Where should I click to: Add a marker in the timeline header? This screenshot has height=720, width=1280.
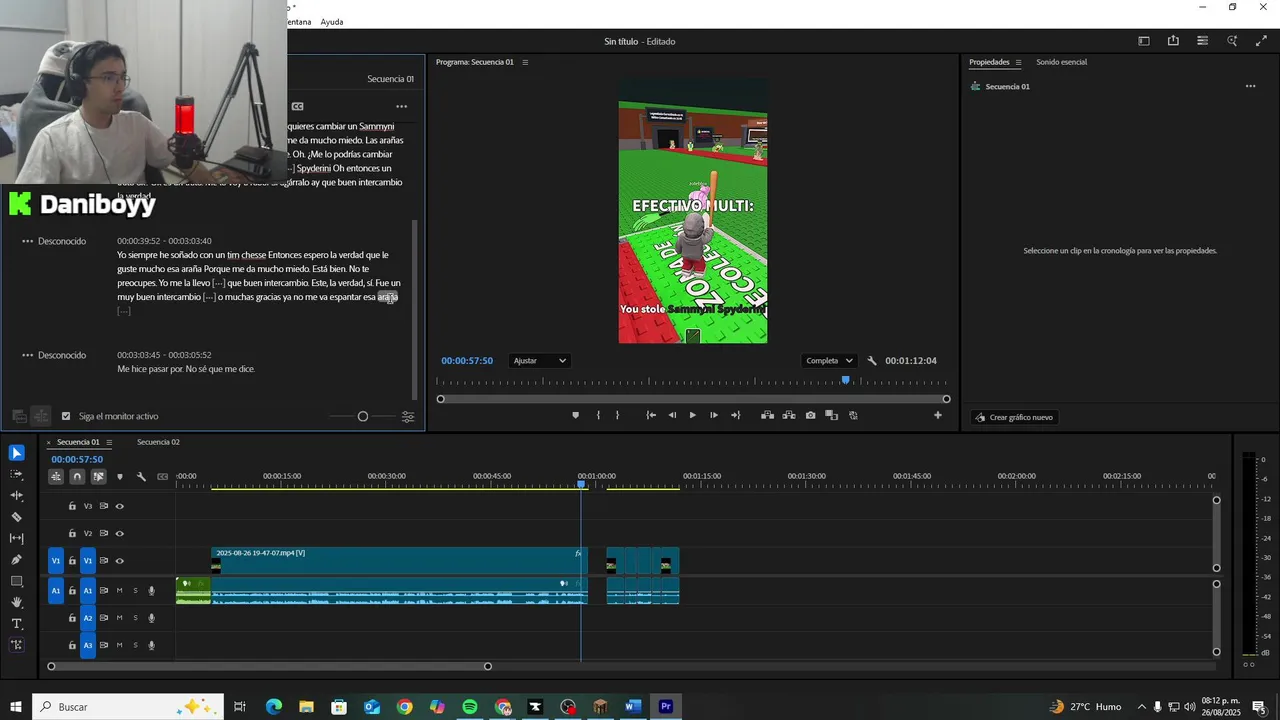tap(120, 477)
